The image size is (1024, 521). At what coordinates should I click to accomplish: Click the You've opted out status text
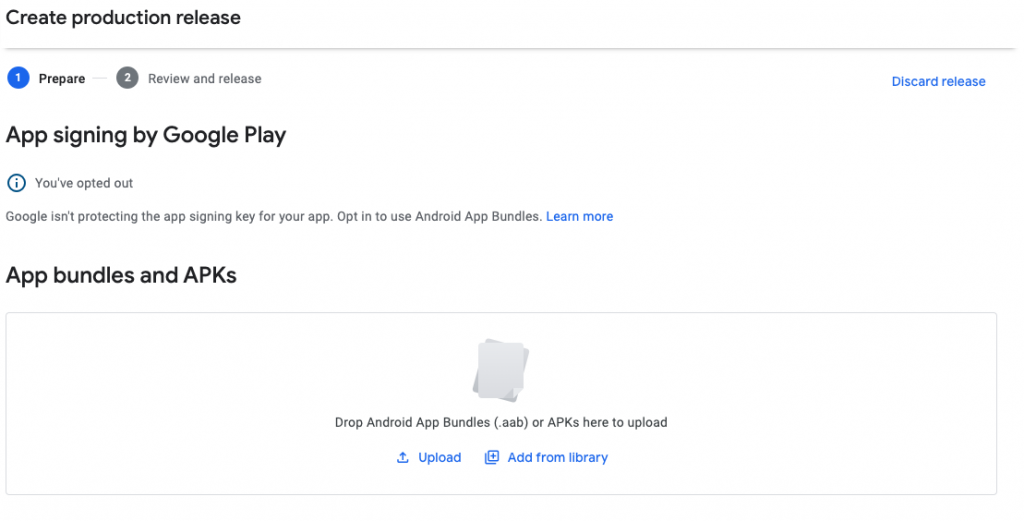[84, 183]
